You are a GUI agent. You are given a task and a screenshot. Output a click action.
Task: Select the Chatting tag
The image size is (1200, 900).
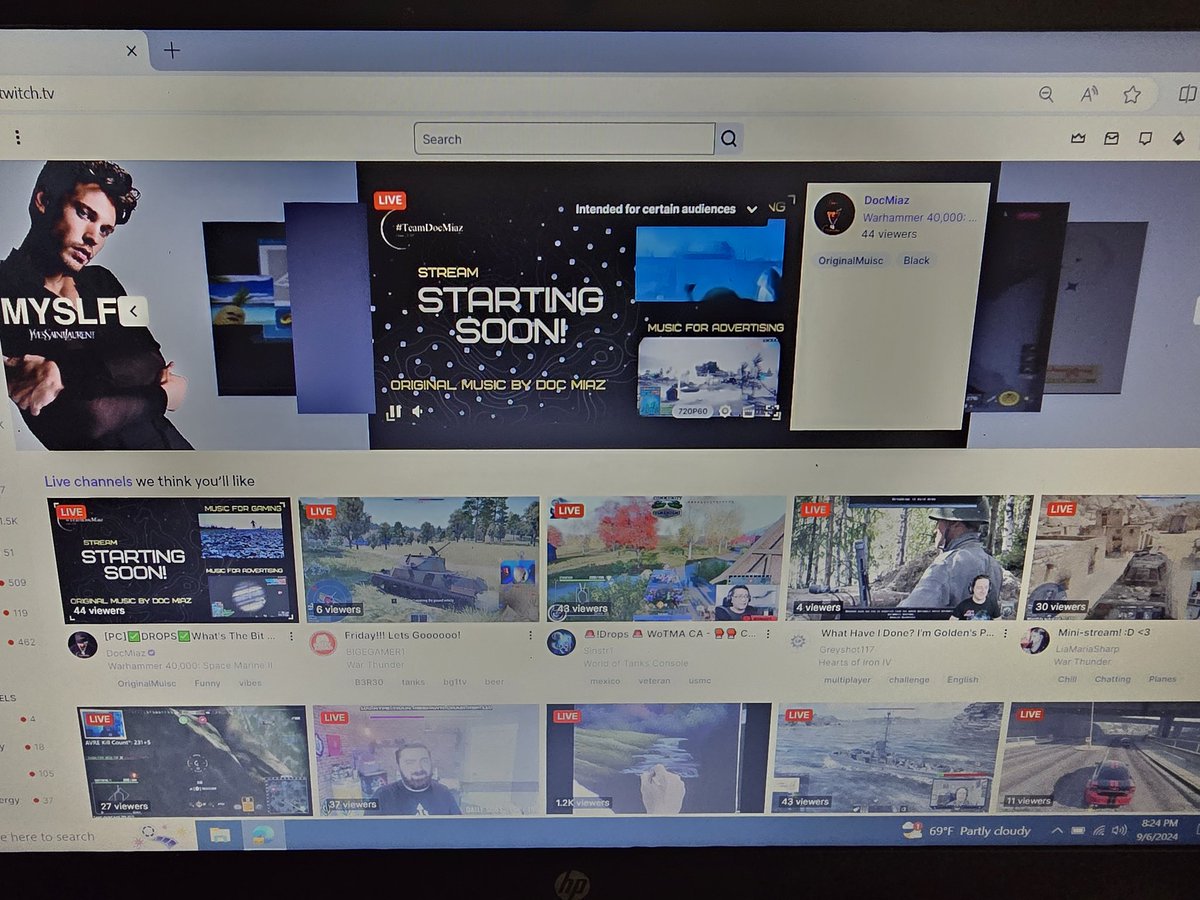tap(1112, 679)
